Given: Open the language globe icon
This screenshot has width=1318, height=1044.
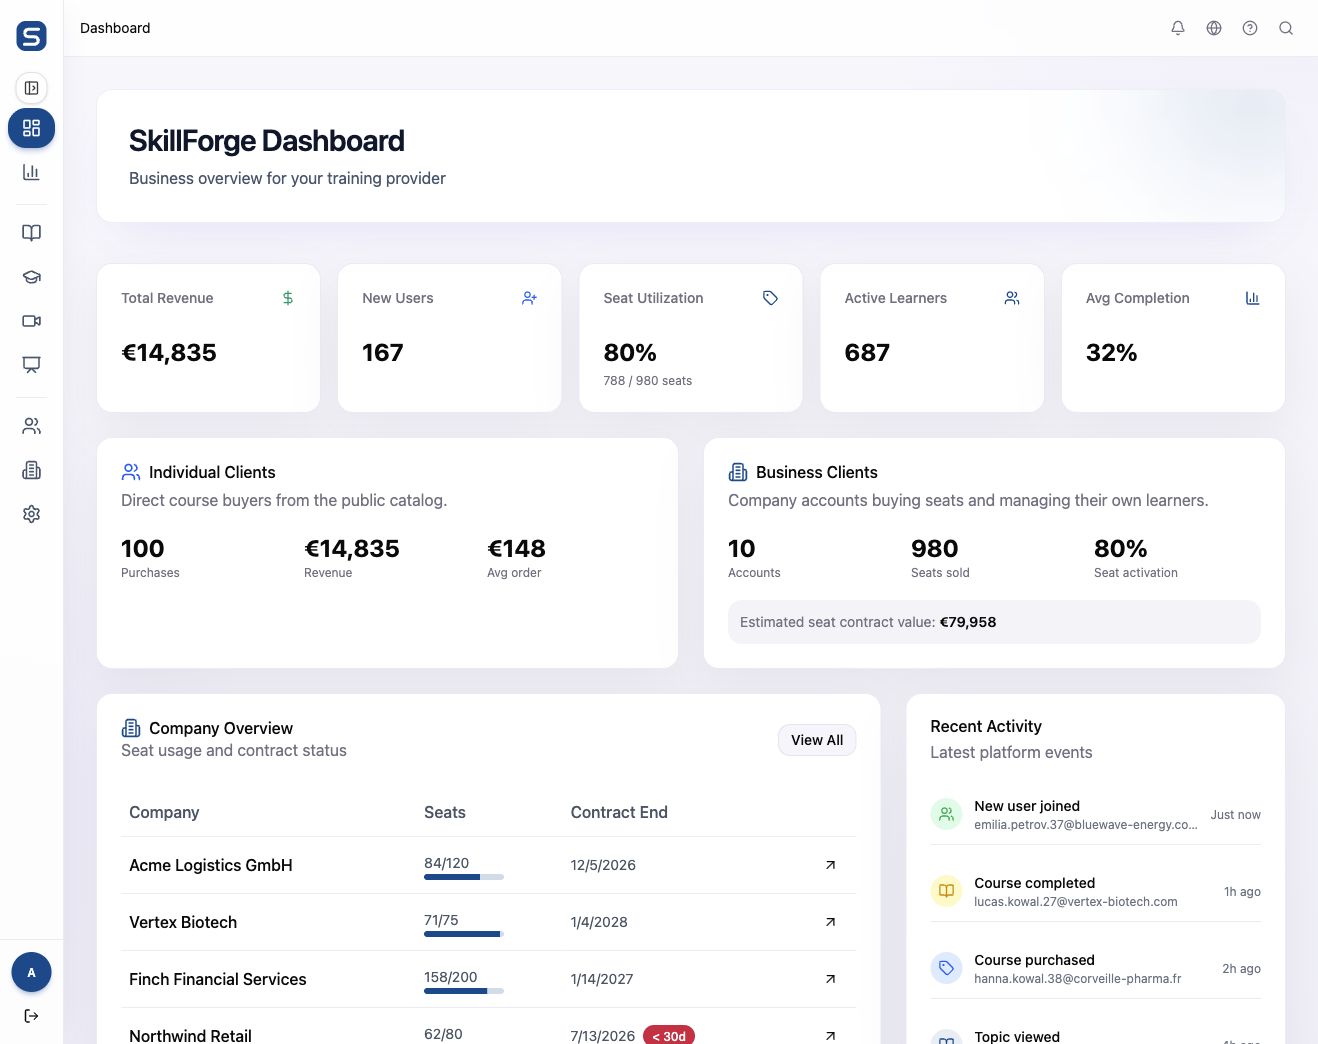Looking at the screenshot, I should click(1214, 28).
